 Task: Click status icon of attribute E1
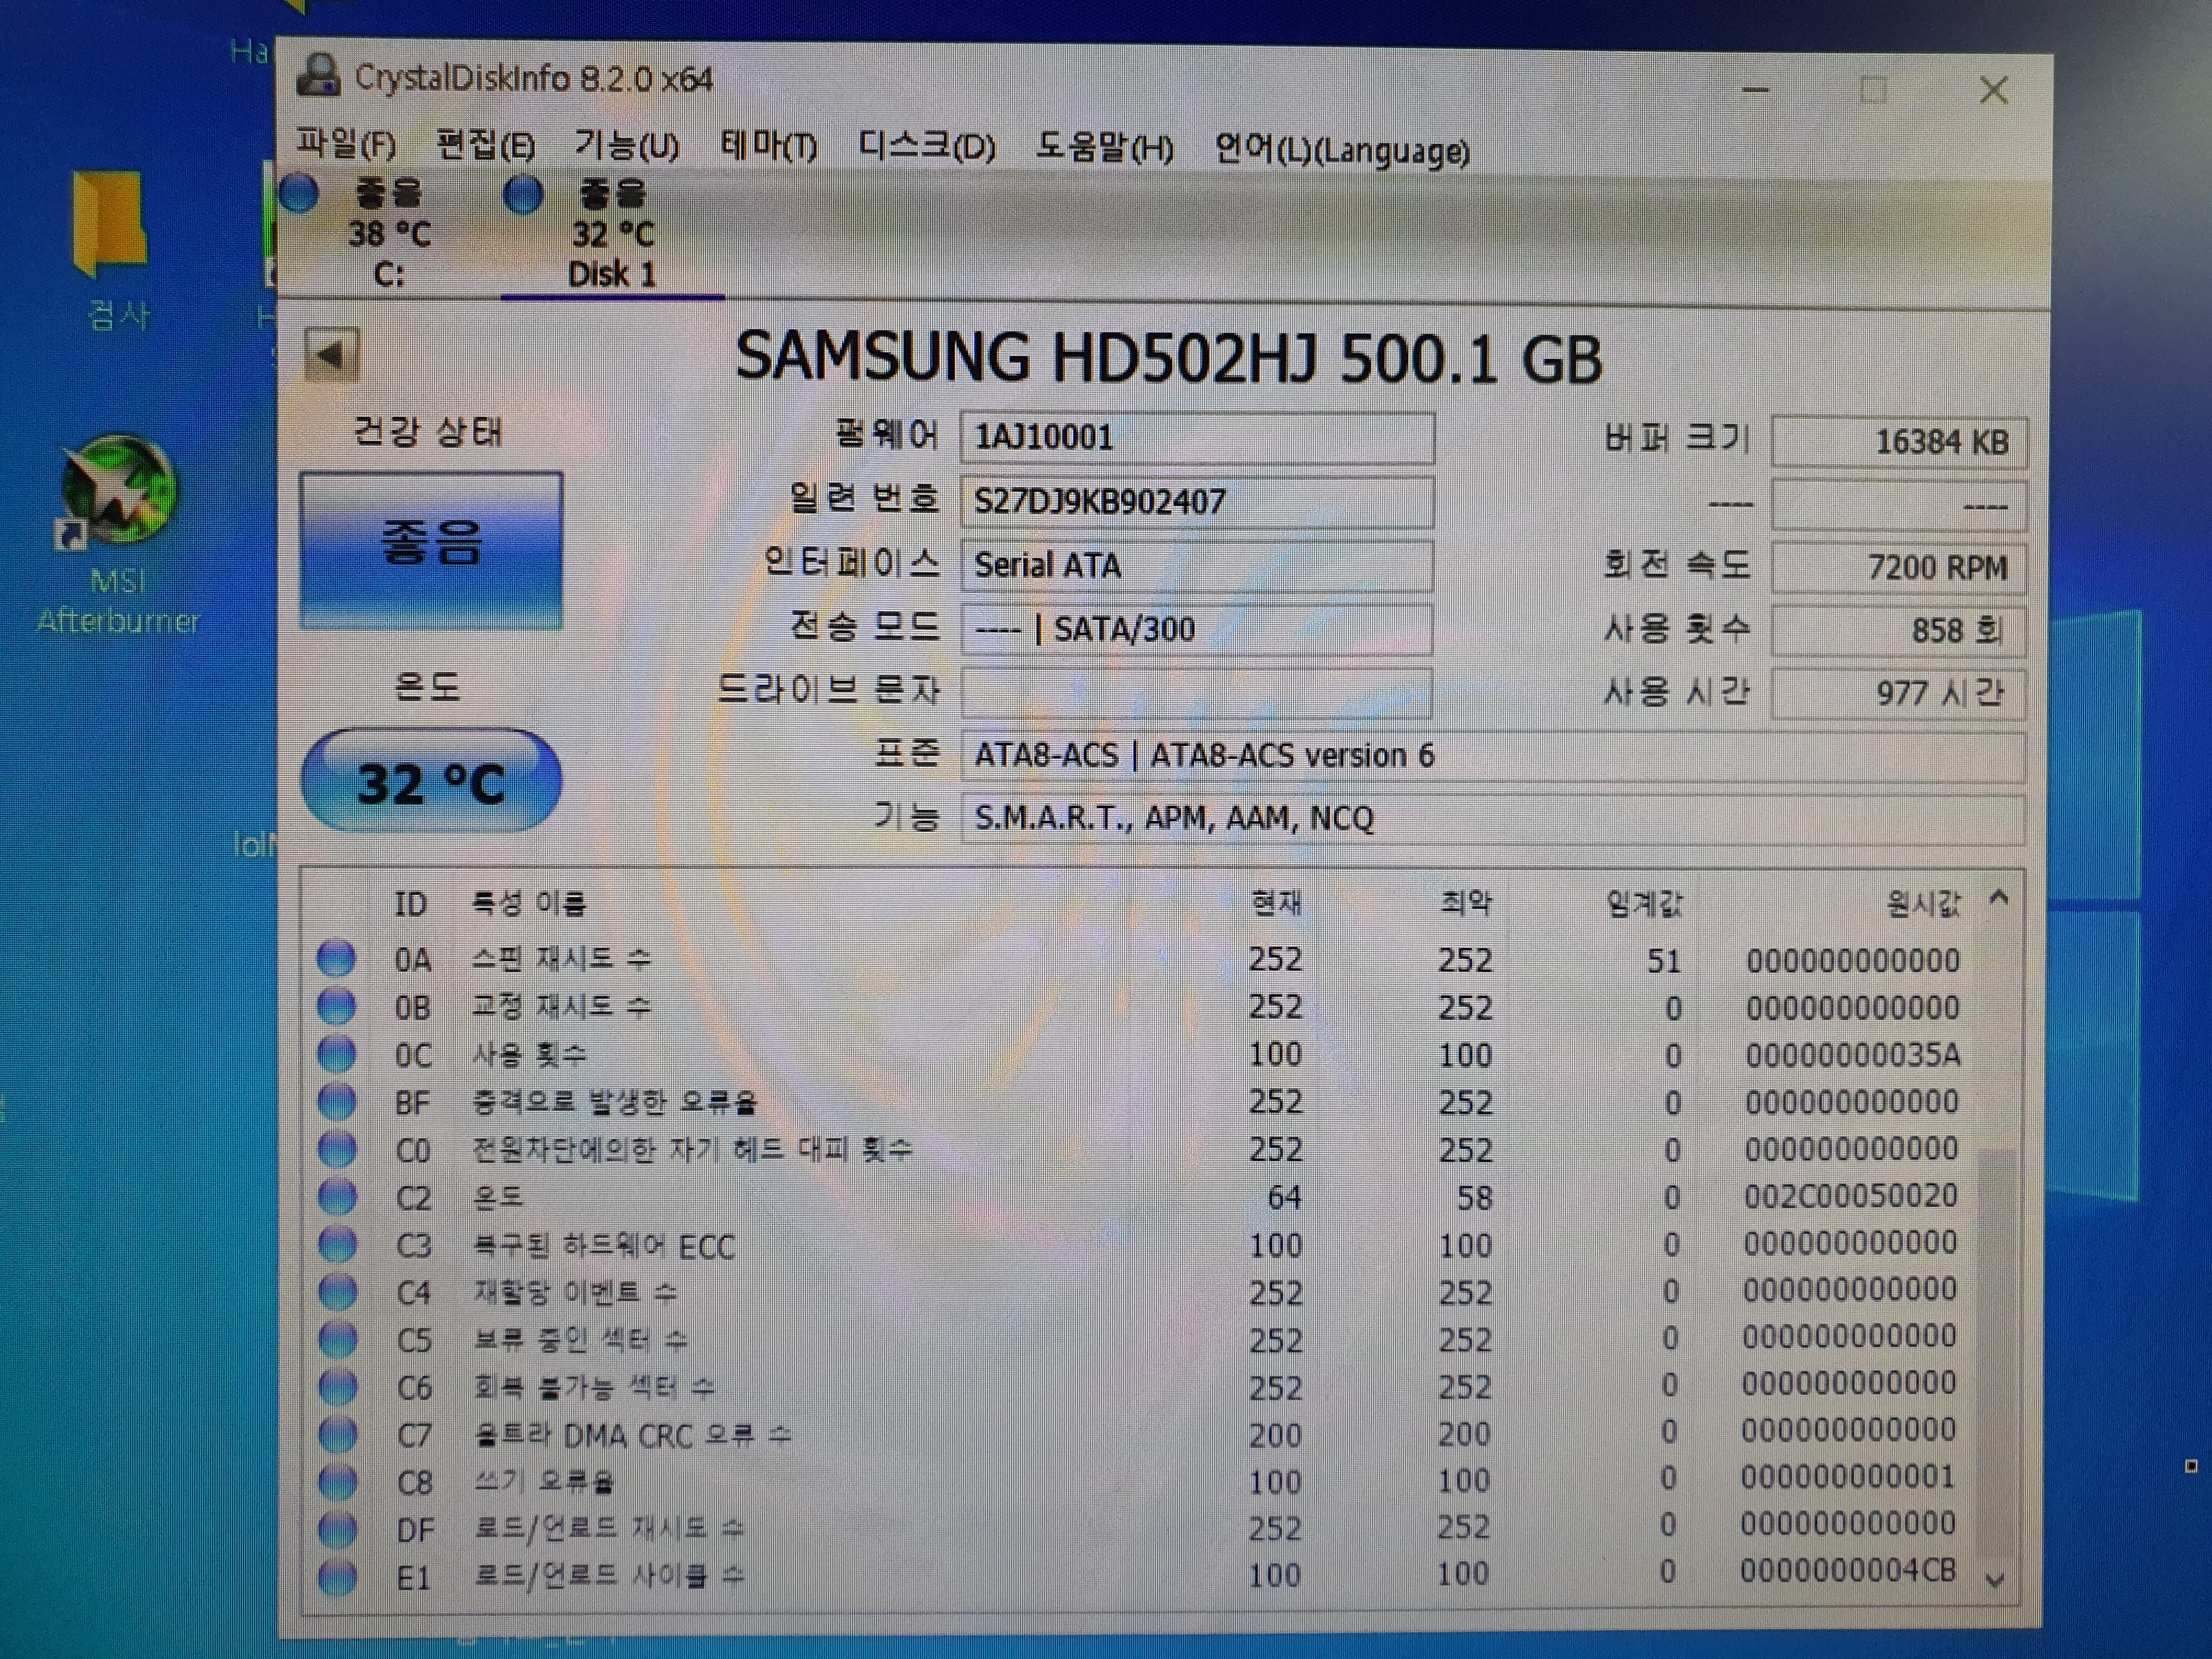point(337,1578)
